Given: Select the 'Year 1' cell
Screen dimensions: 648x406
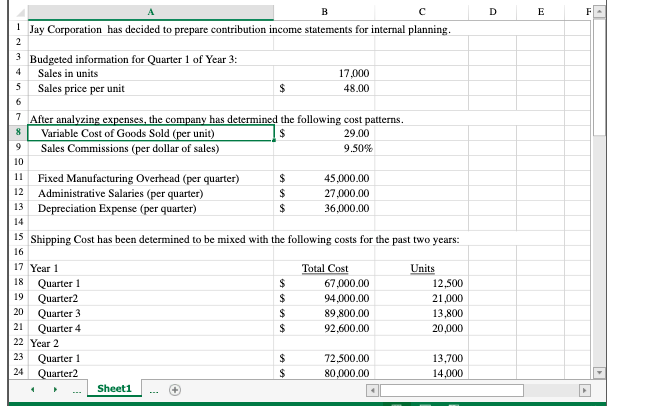Looking at the screenshot, I should click(150, 268).
